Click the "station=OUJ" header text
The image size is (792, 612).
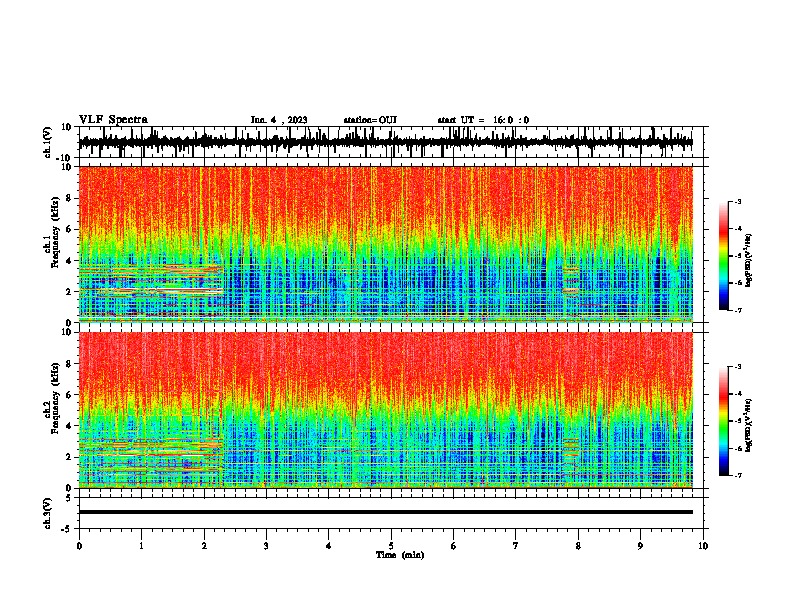(x=370, y=120)
